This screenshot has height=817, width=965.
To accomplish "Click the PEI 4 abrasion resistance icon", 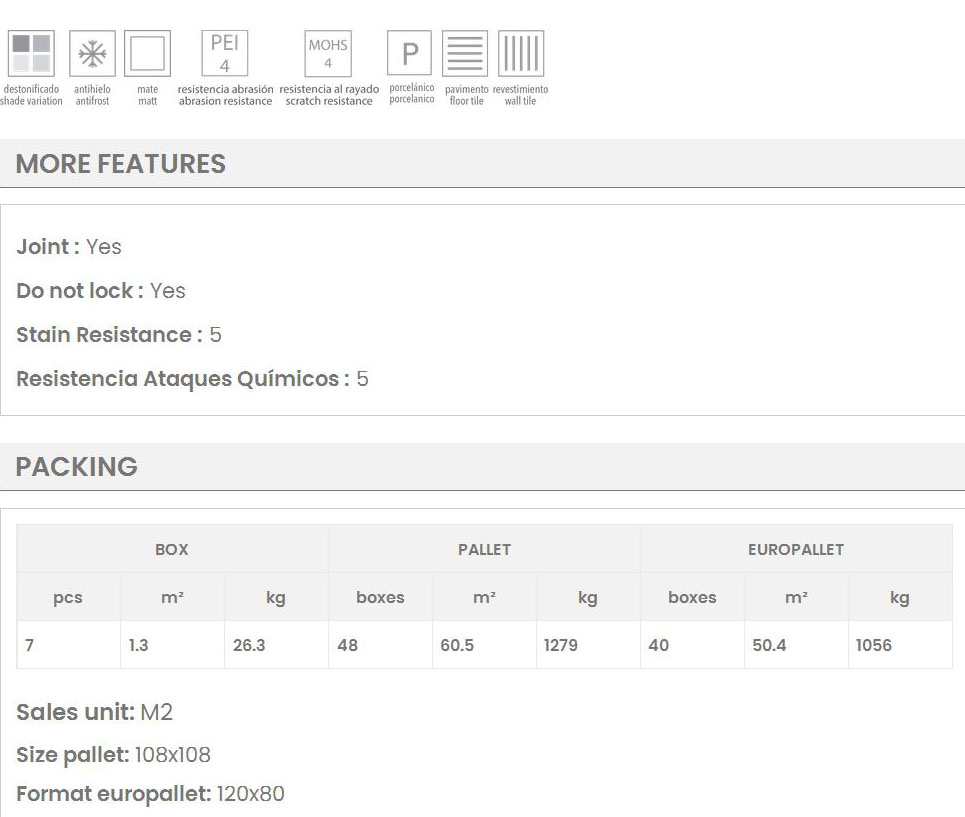I will [x=225, y=54].
